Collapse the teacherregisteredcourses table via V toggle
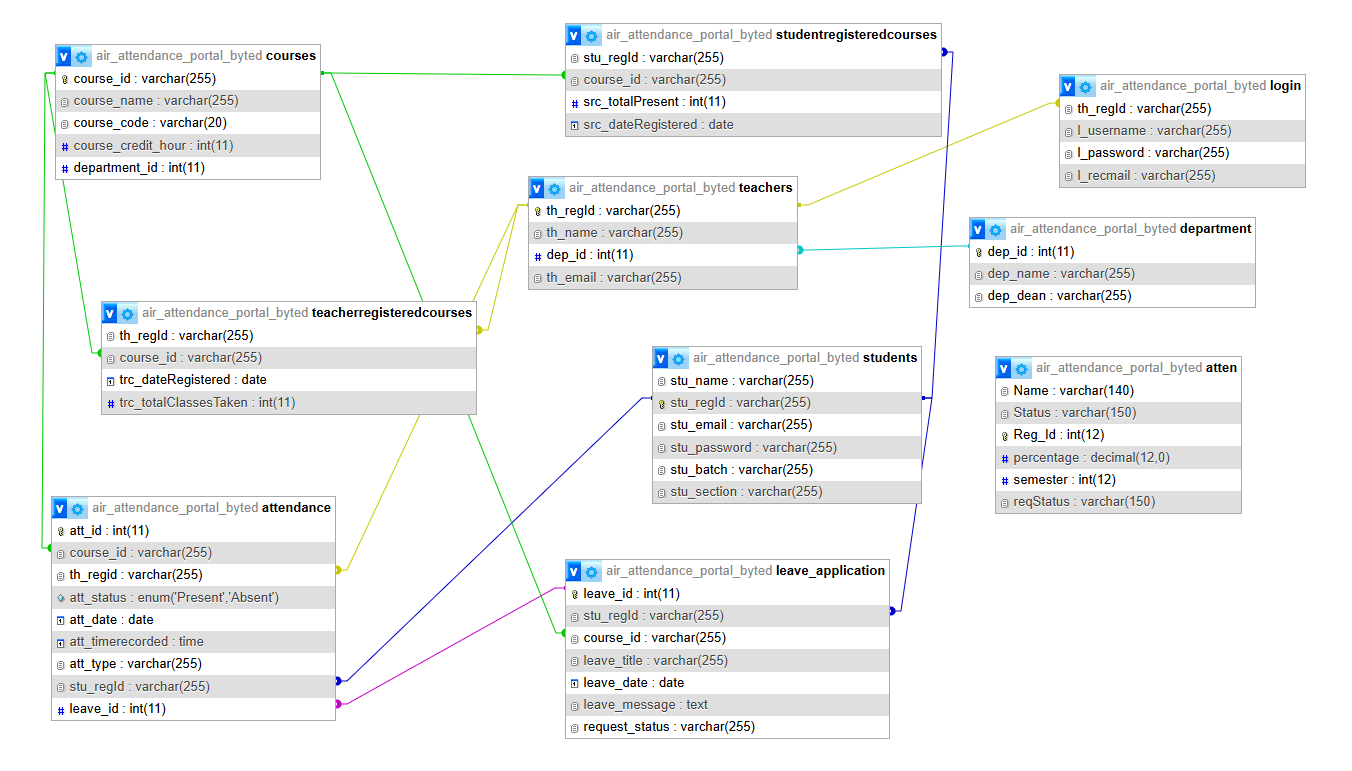The height and width of the screenshot is (771, 1352). [110, 313]
